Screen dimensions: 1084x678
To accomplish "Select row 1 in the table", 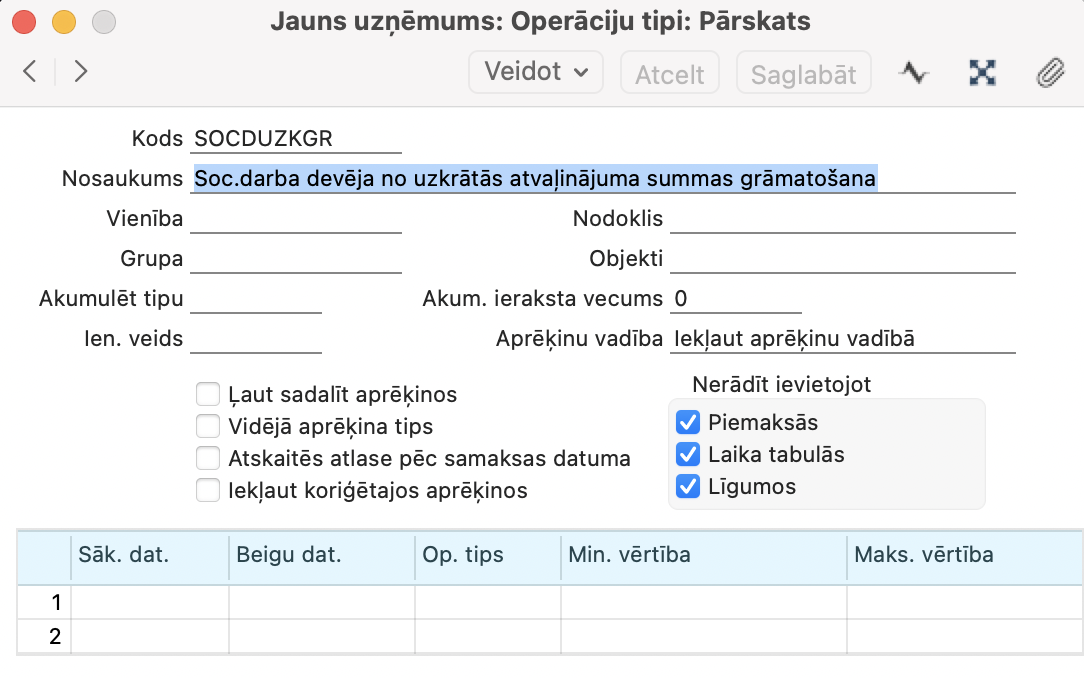I will [45, 603].
